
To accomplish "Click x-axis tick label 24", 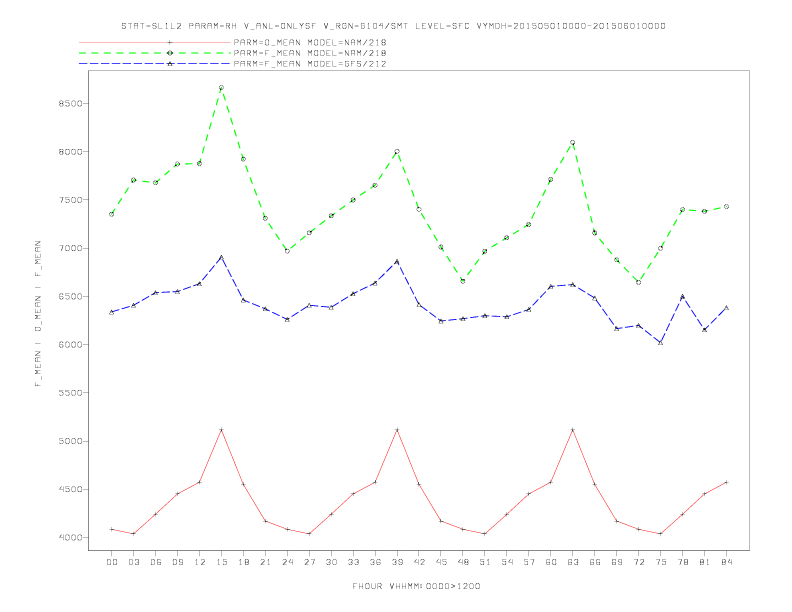I will tap(287, 562).
